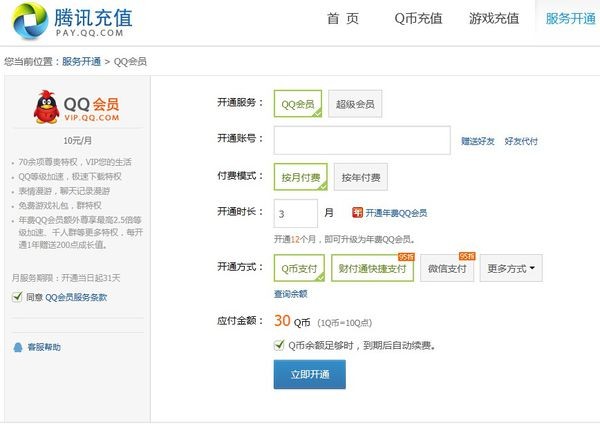This screenshot has height=424, width=600.
Task: Open the Q币充值 navigation tab
Action: 418,19
